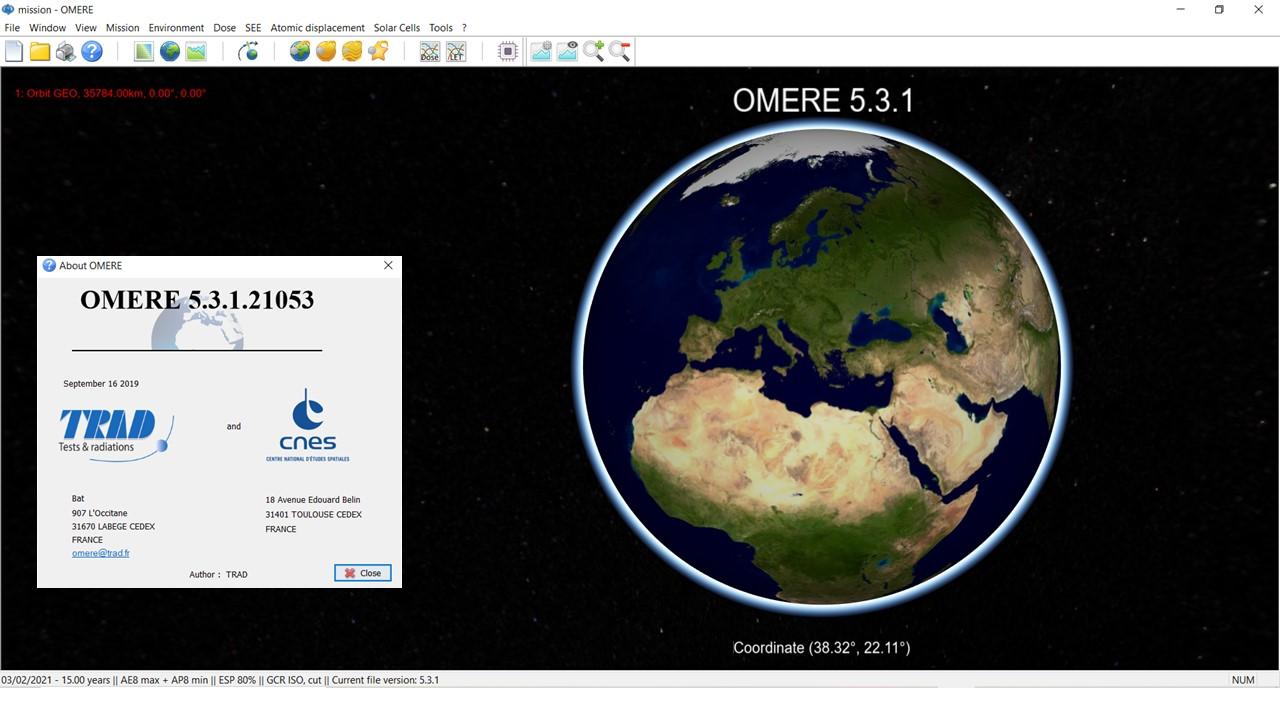The image size is (1280, 720).
Task: Open the Dose menu
Action: [x=224, y=28]
